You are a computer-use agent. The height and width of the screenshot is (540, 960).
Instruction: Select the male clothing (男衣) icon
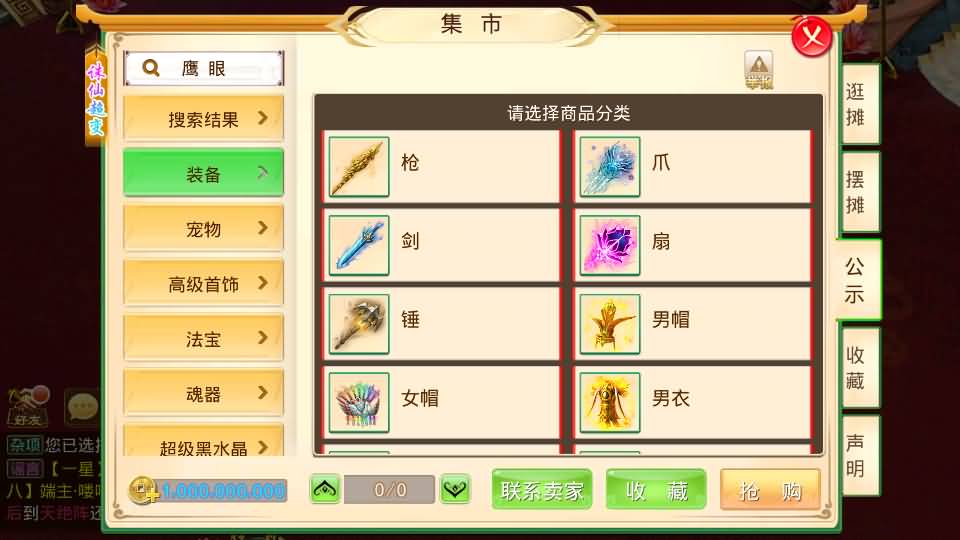coord(610,402)
